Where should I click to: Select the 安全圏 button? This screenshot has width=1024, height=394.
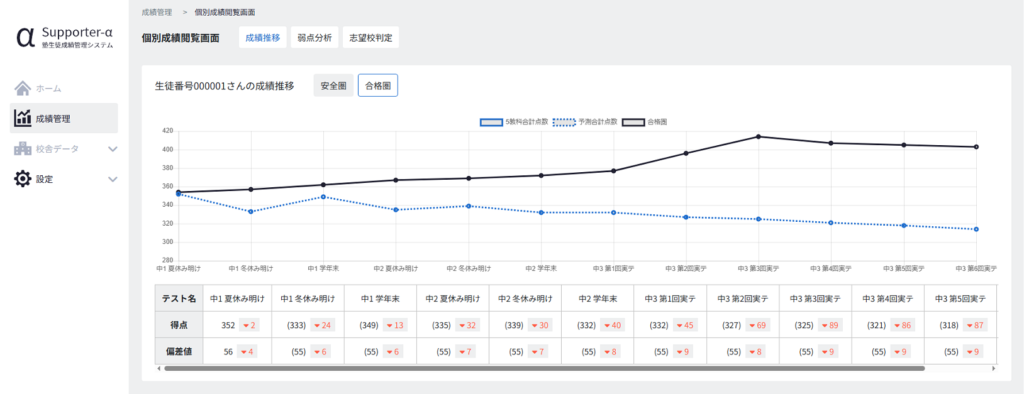click(x=333, y=86)
